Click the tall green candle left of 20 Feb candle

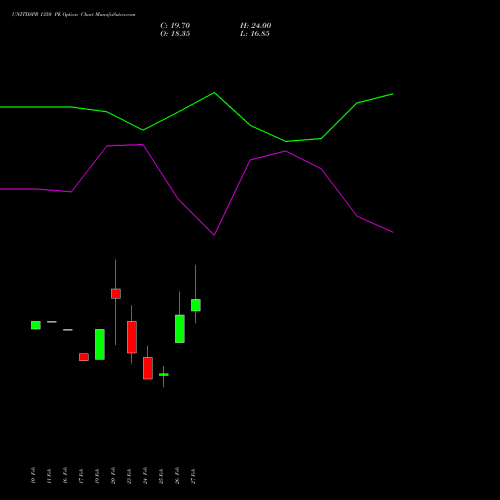100,344
